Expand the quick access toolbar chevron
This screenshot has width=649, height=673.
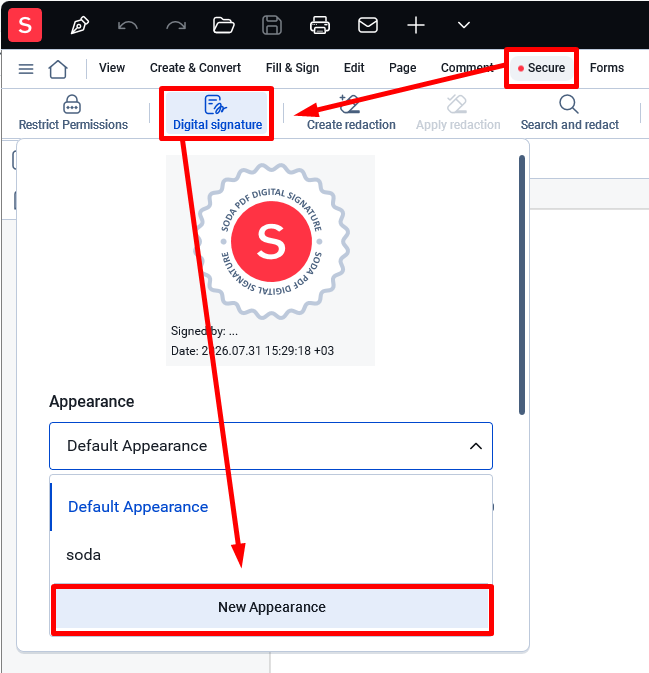pyautogui.click(x=464, y=25)
